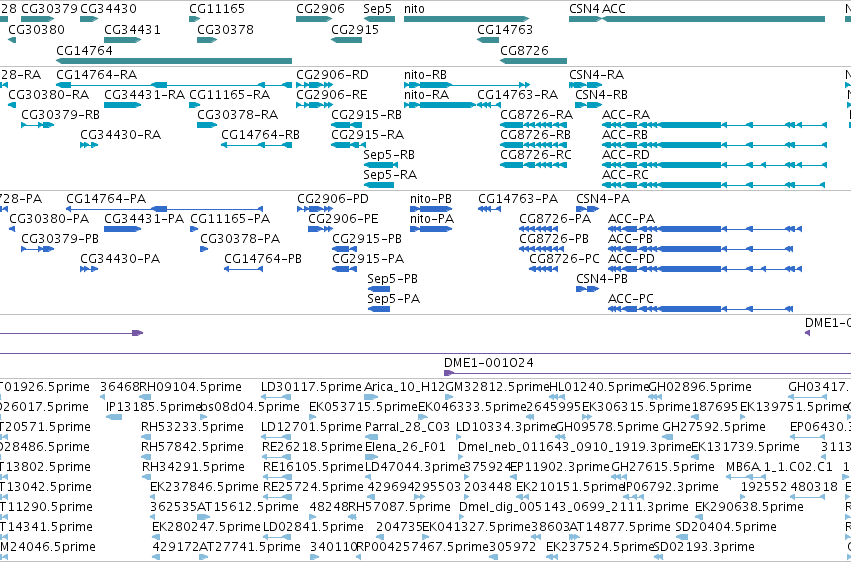Click the ACC-PC protein label
Viewport: 851px width, 562px height.
631,299
